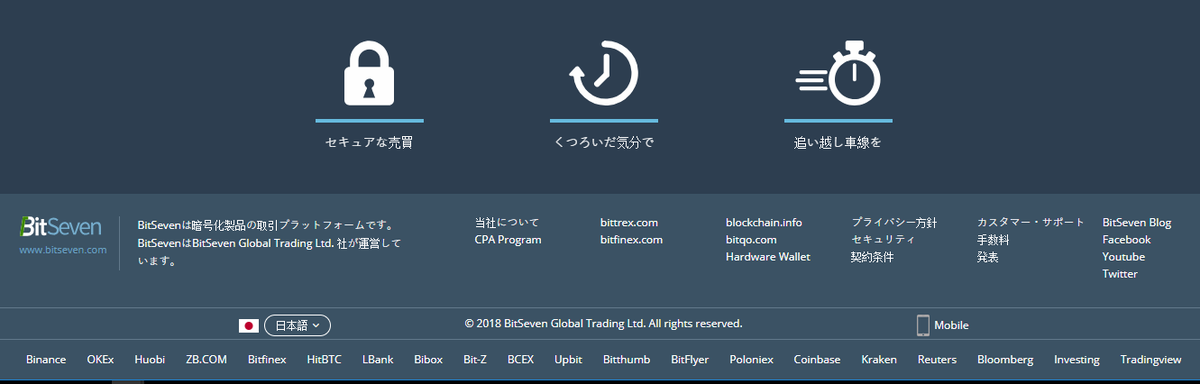Visit bitqo.com footer link
Image resolution: width=1200 pixels, height=384 pixels.
[x=751, y=239]
